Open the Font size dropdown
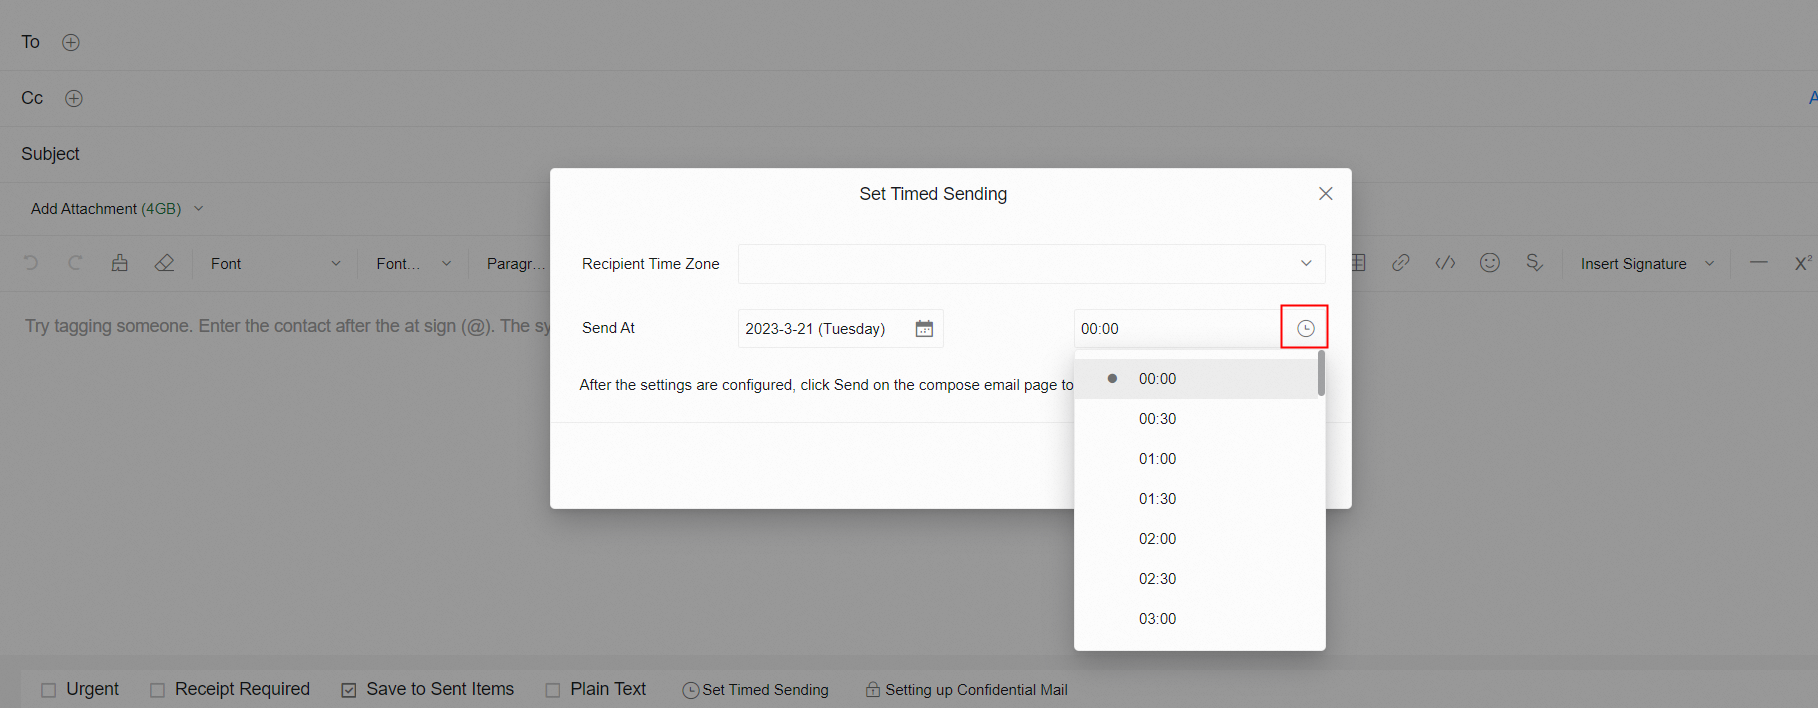The width and height of the screenshot is (1818, 708). pos(414,264)
